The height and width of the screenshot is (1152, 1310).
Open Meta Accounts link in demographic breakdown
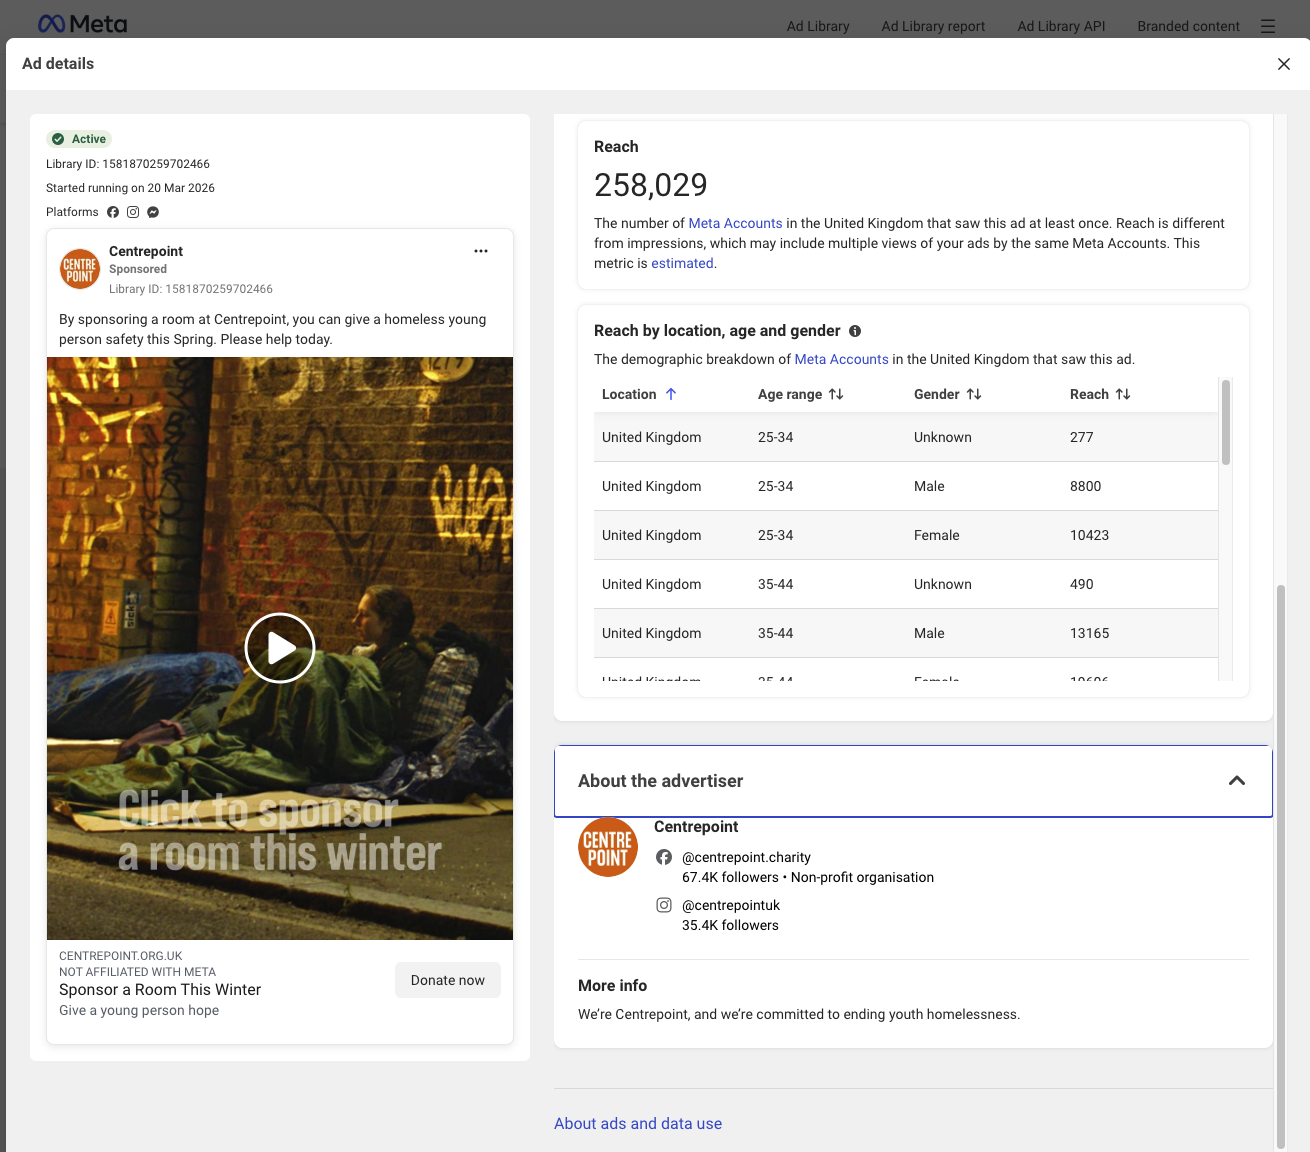tap(841, 359)
